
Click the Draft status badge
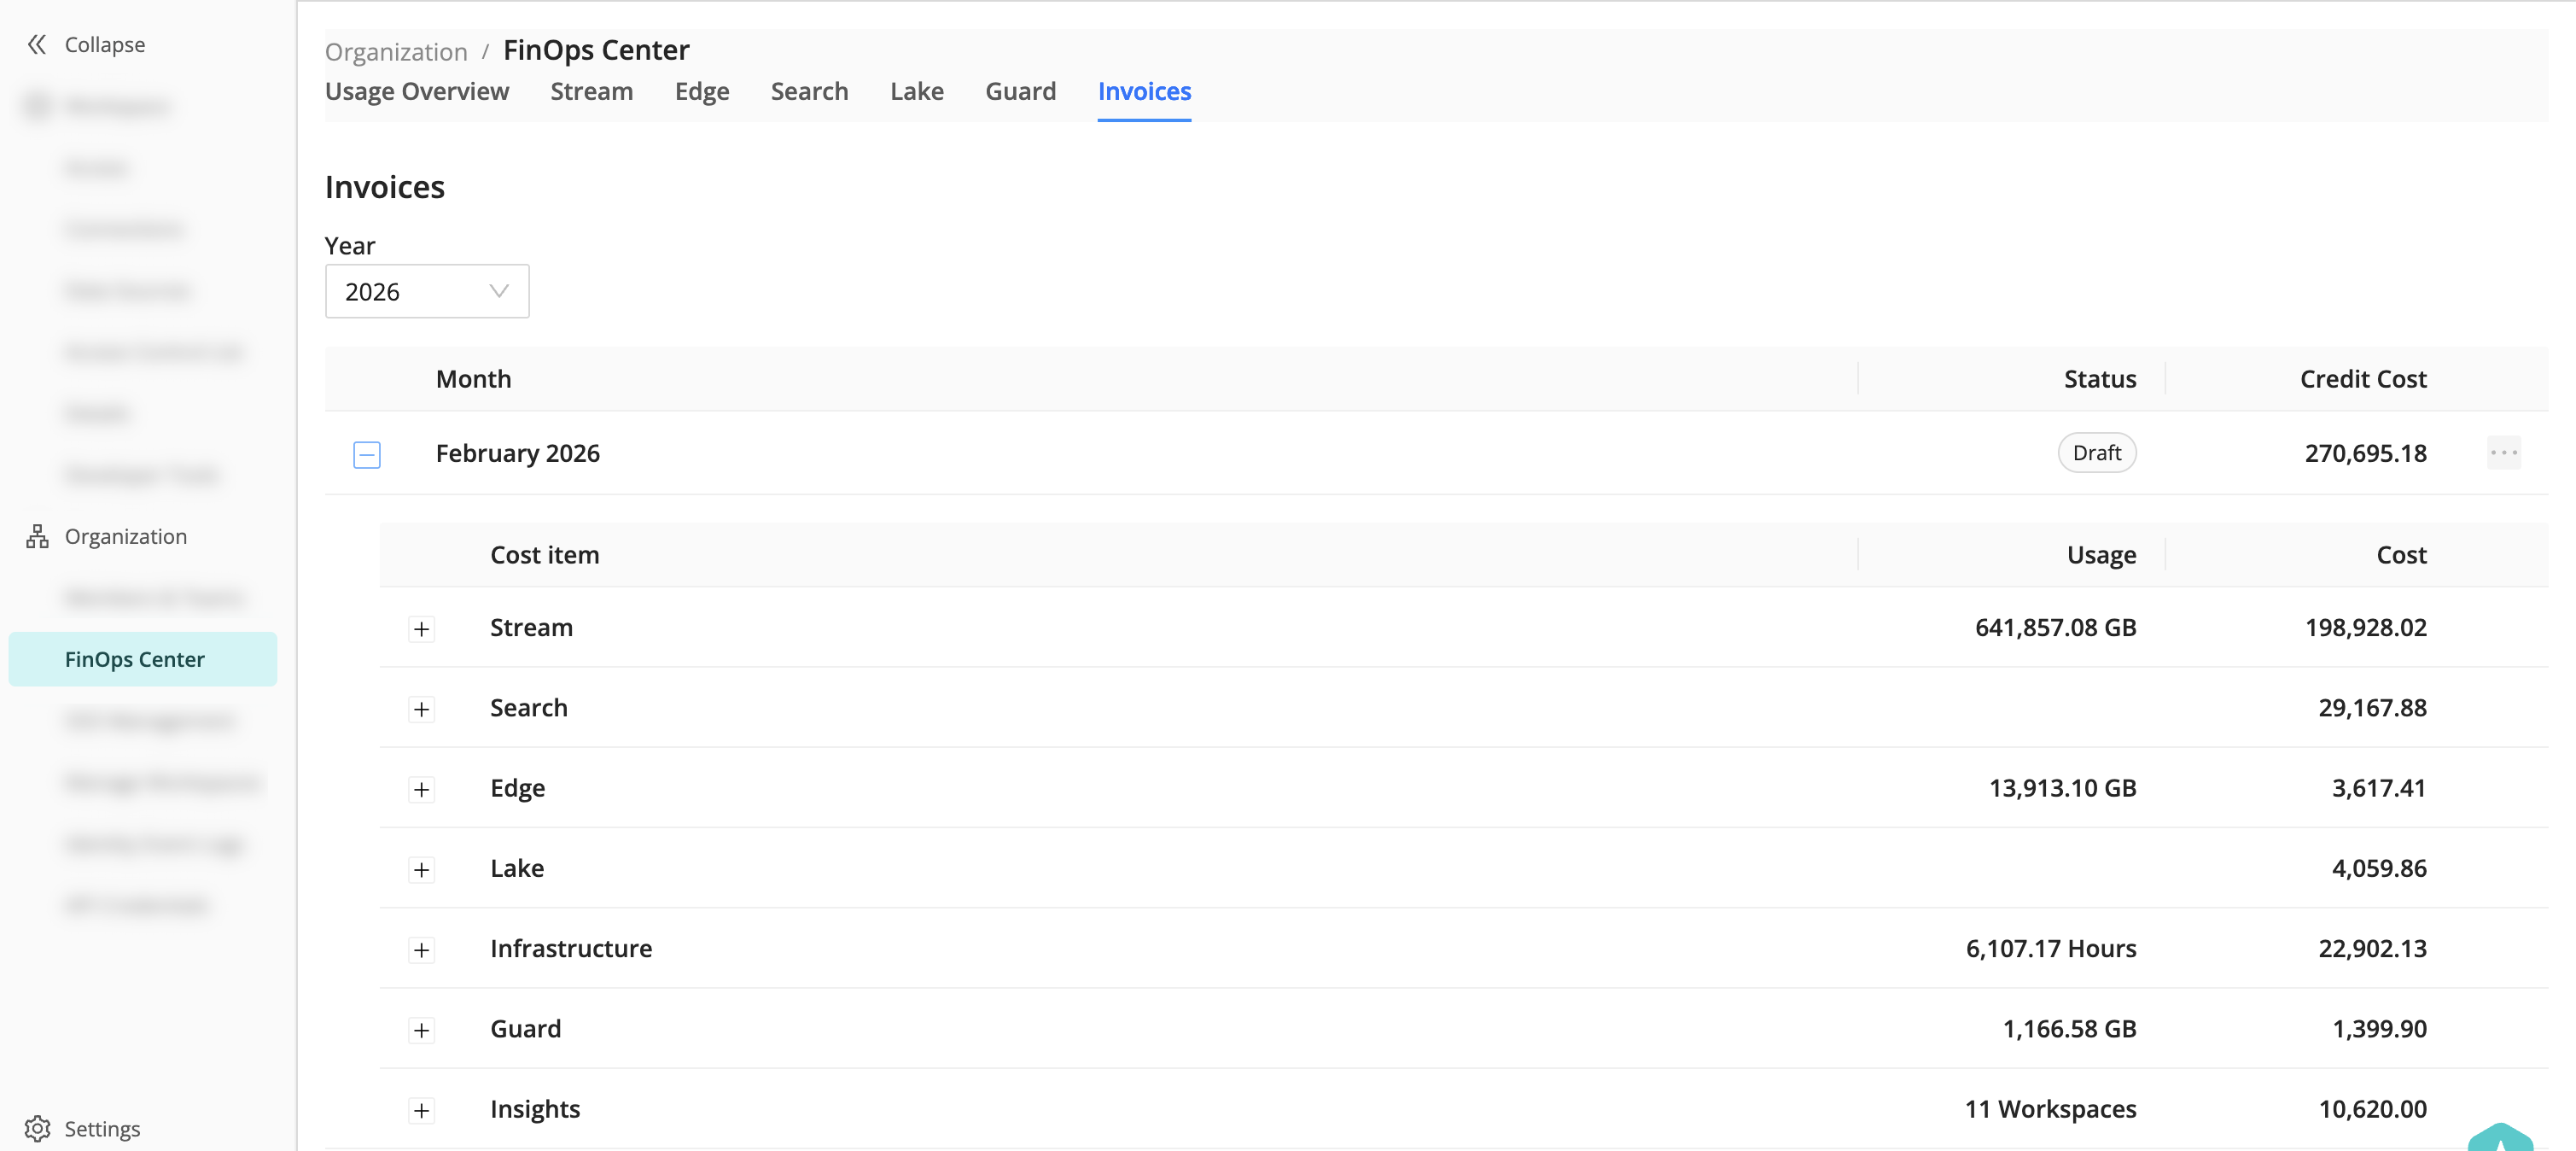pos(2096,453)
